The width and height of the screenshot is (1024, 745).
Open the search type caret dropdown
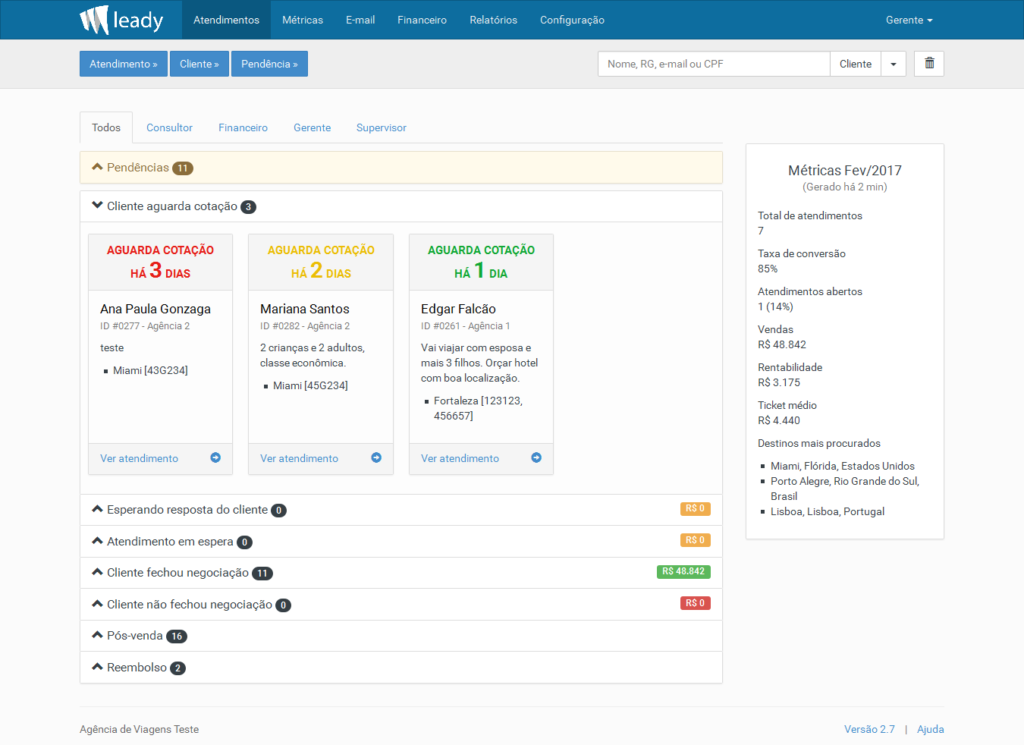coord(893,64)
